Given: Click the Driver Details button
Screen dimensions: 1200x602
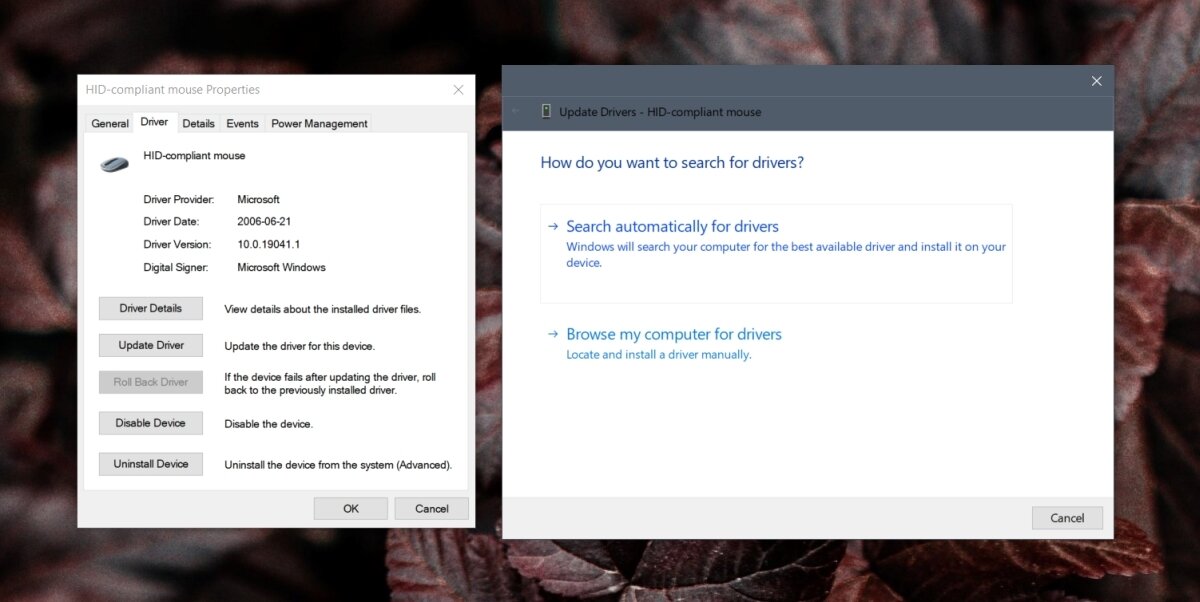Looking at the screenshot, I should click(150, 308).
